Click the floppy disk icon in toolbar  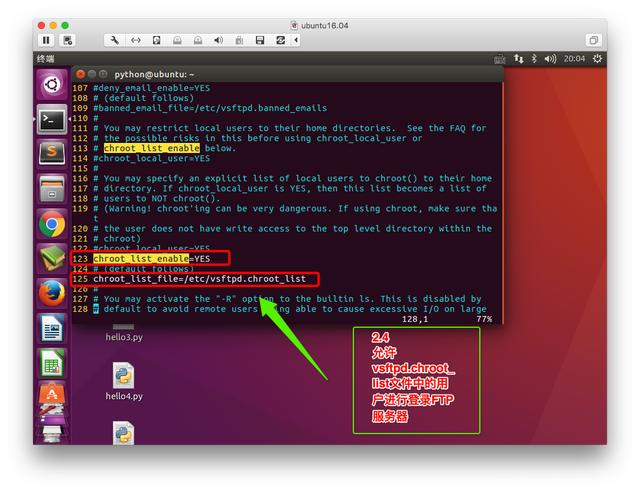point(260,40)
